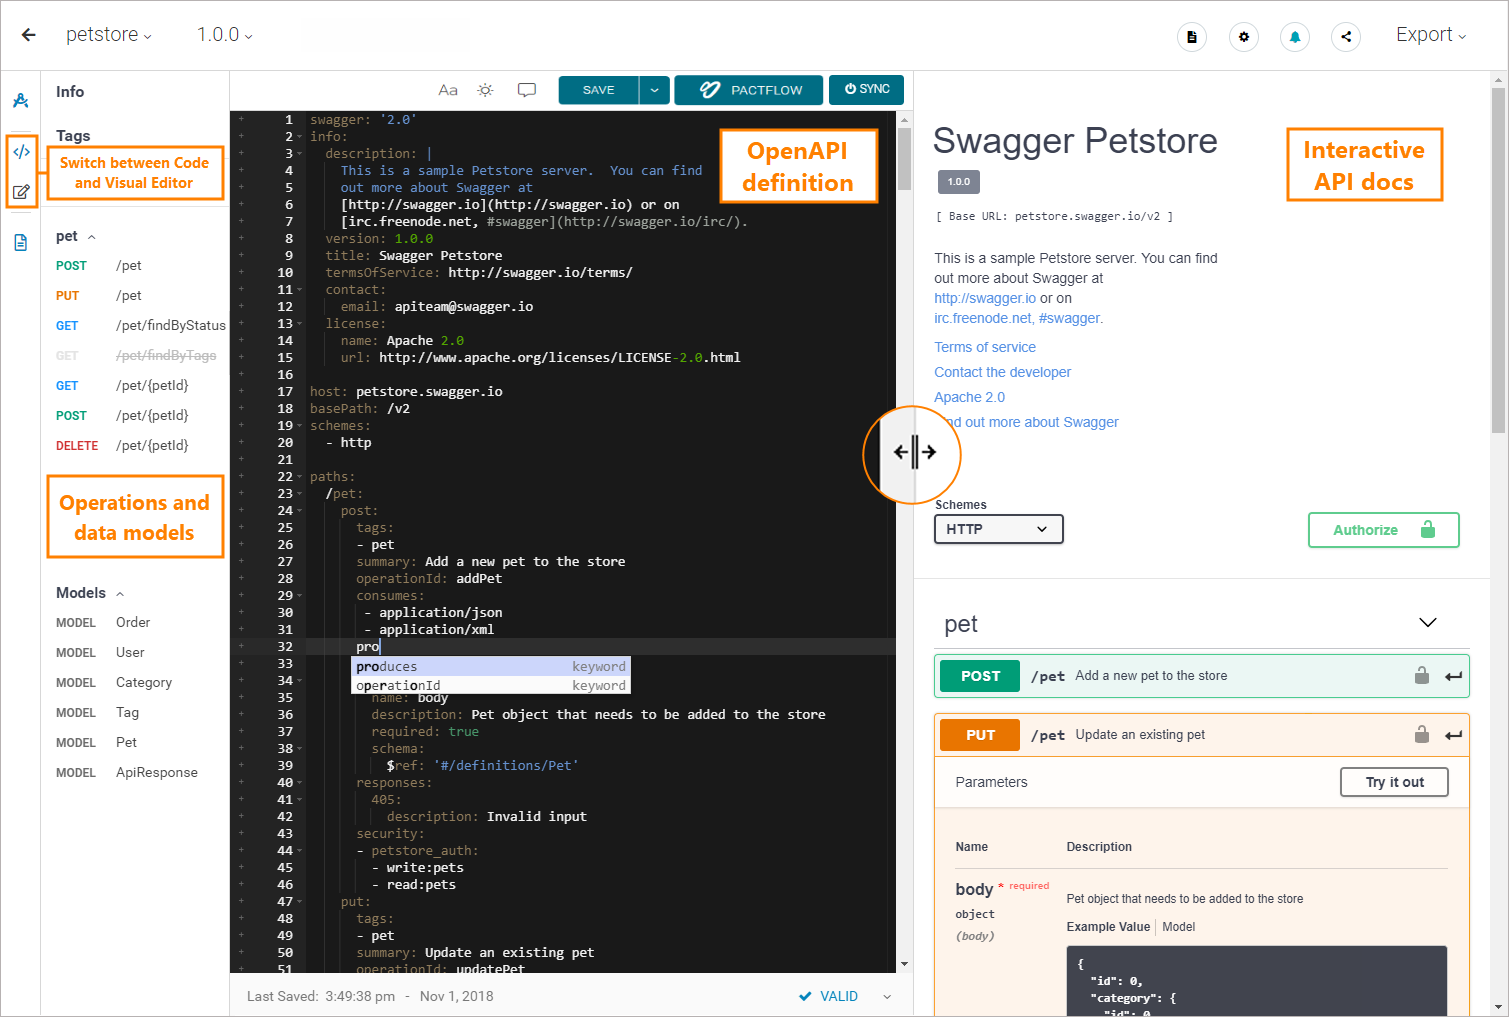This screenshot has width=1509, height=1017.
Task: Open the API docs page icon in sidebar
Action: tap(21, 242)
